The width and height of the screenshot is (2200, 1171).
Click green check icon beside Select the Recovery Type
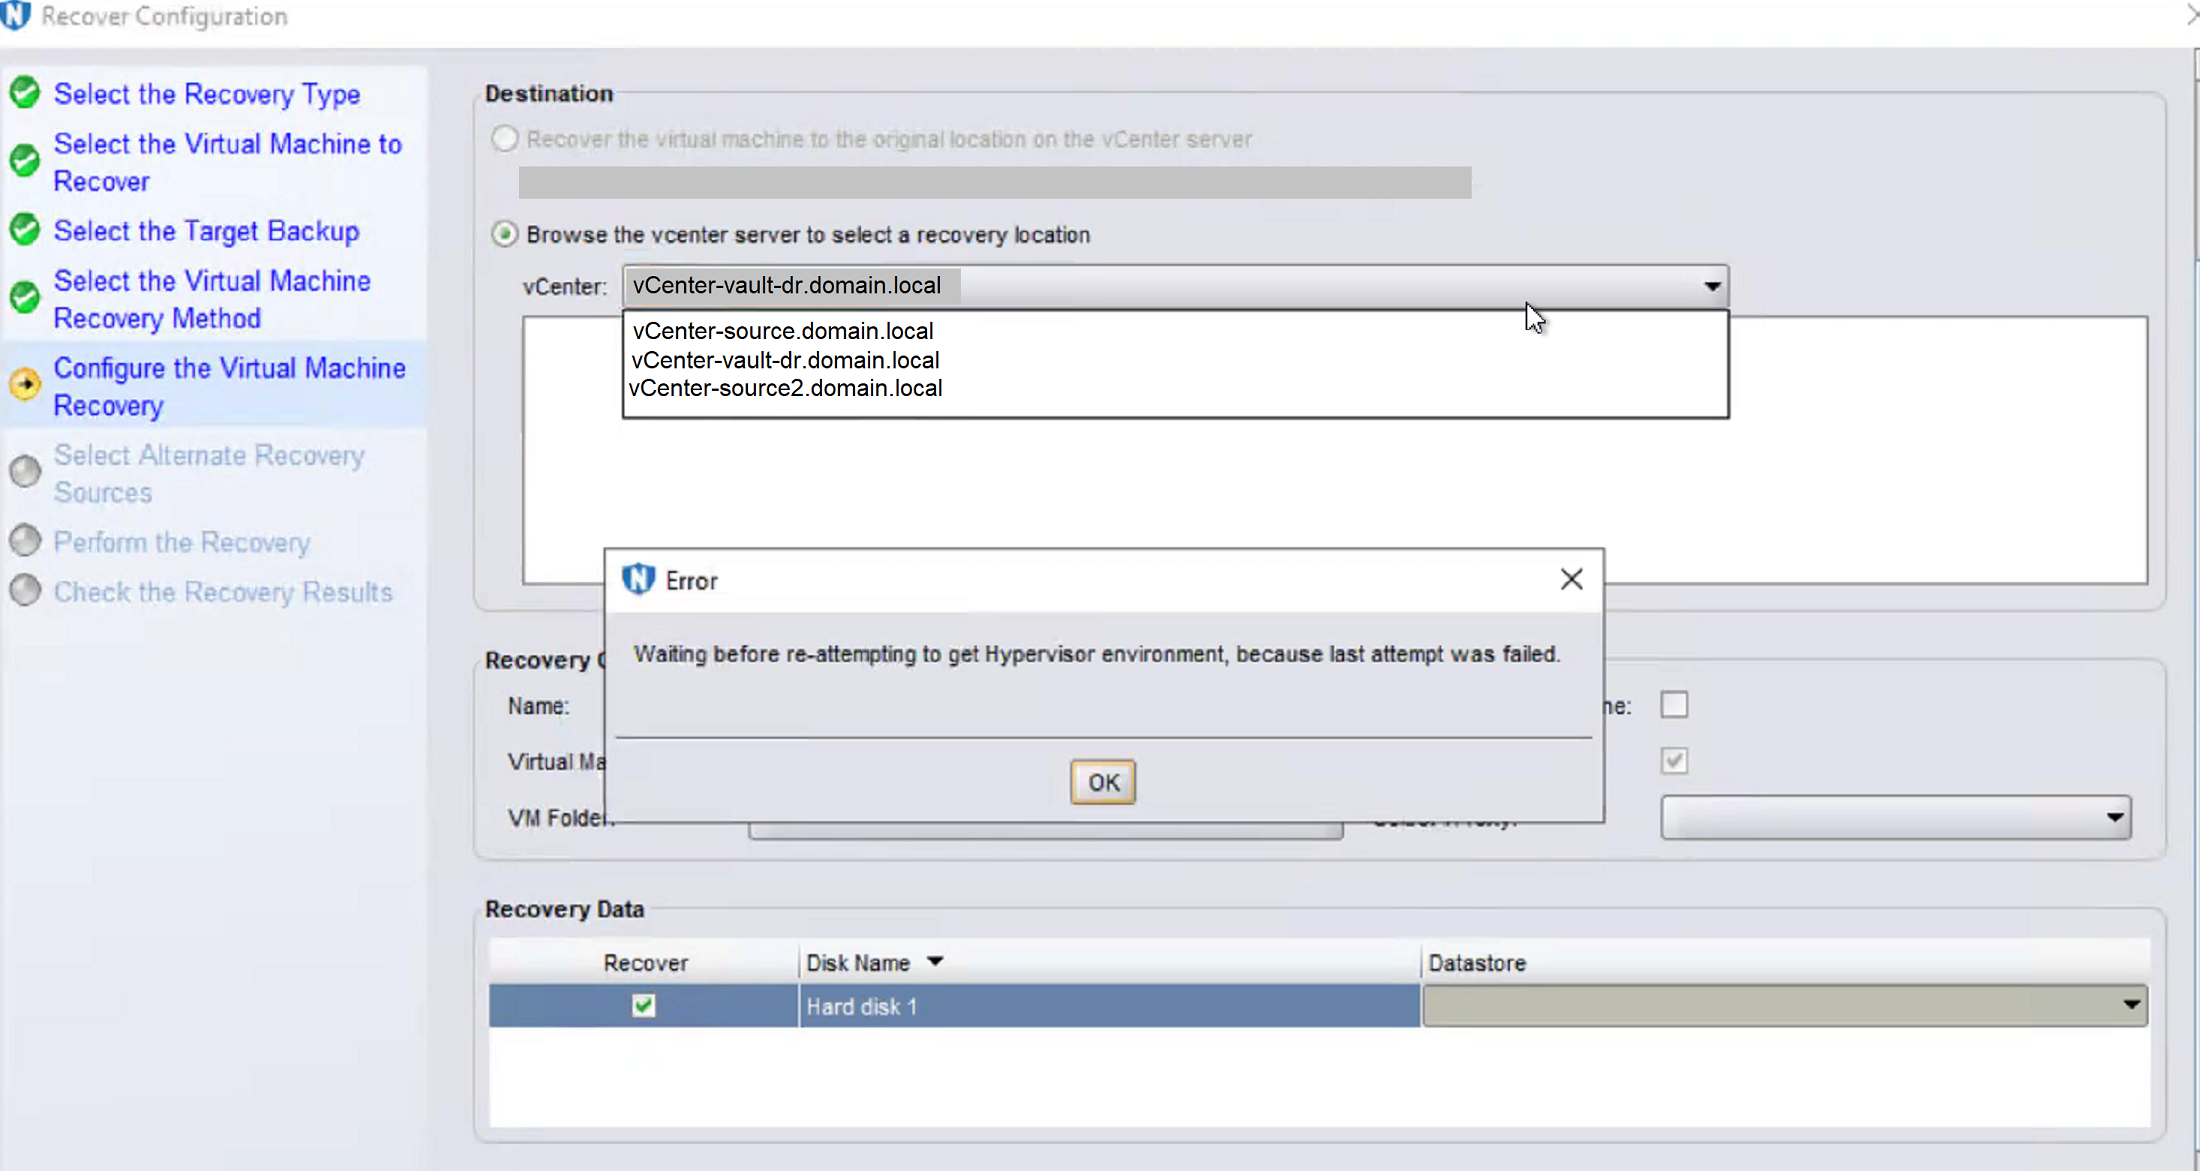pos(25,93)
